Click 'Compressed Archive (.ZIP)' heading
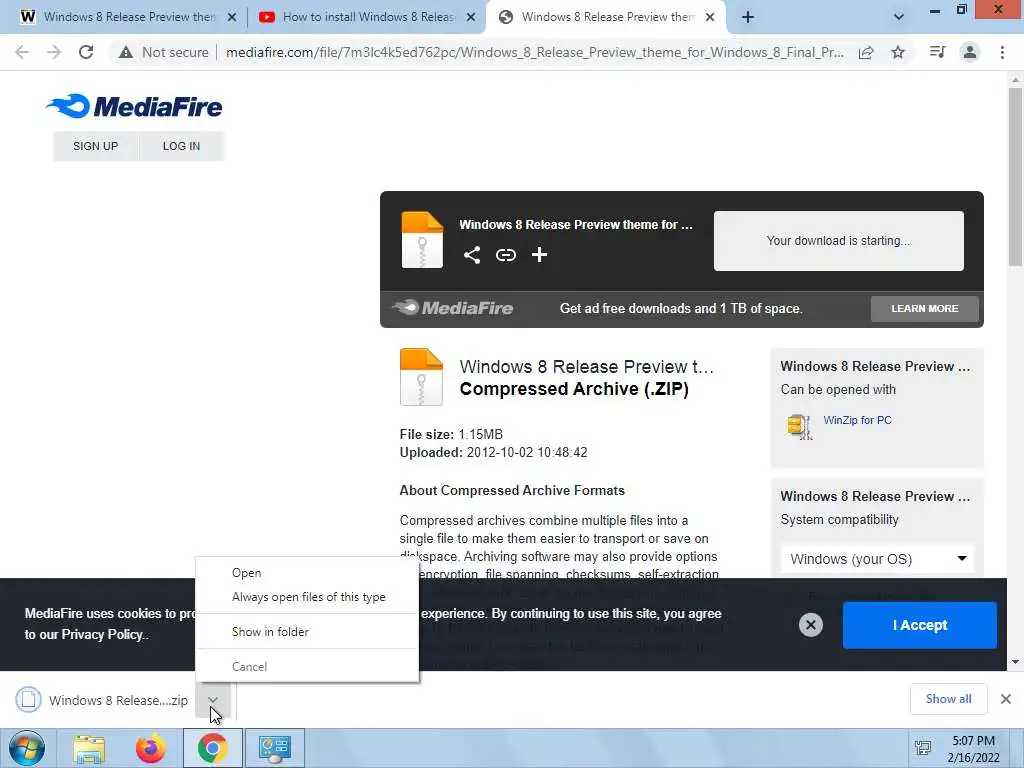The width and height of the screenshot is (1024, 768). (x=574, y=389)
